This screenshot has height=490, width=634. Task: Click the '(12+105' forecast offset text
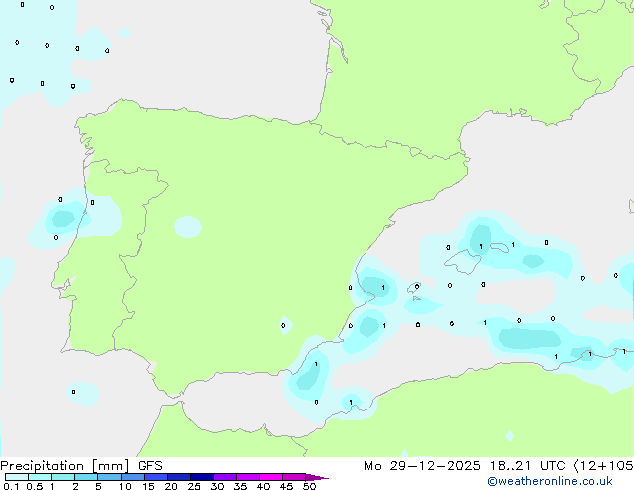tap(604, 466)
